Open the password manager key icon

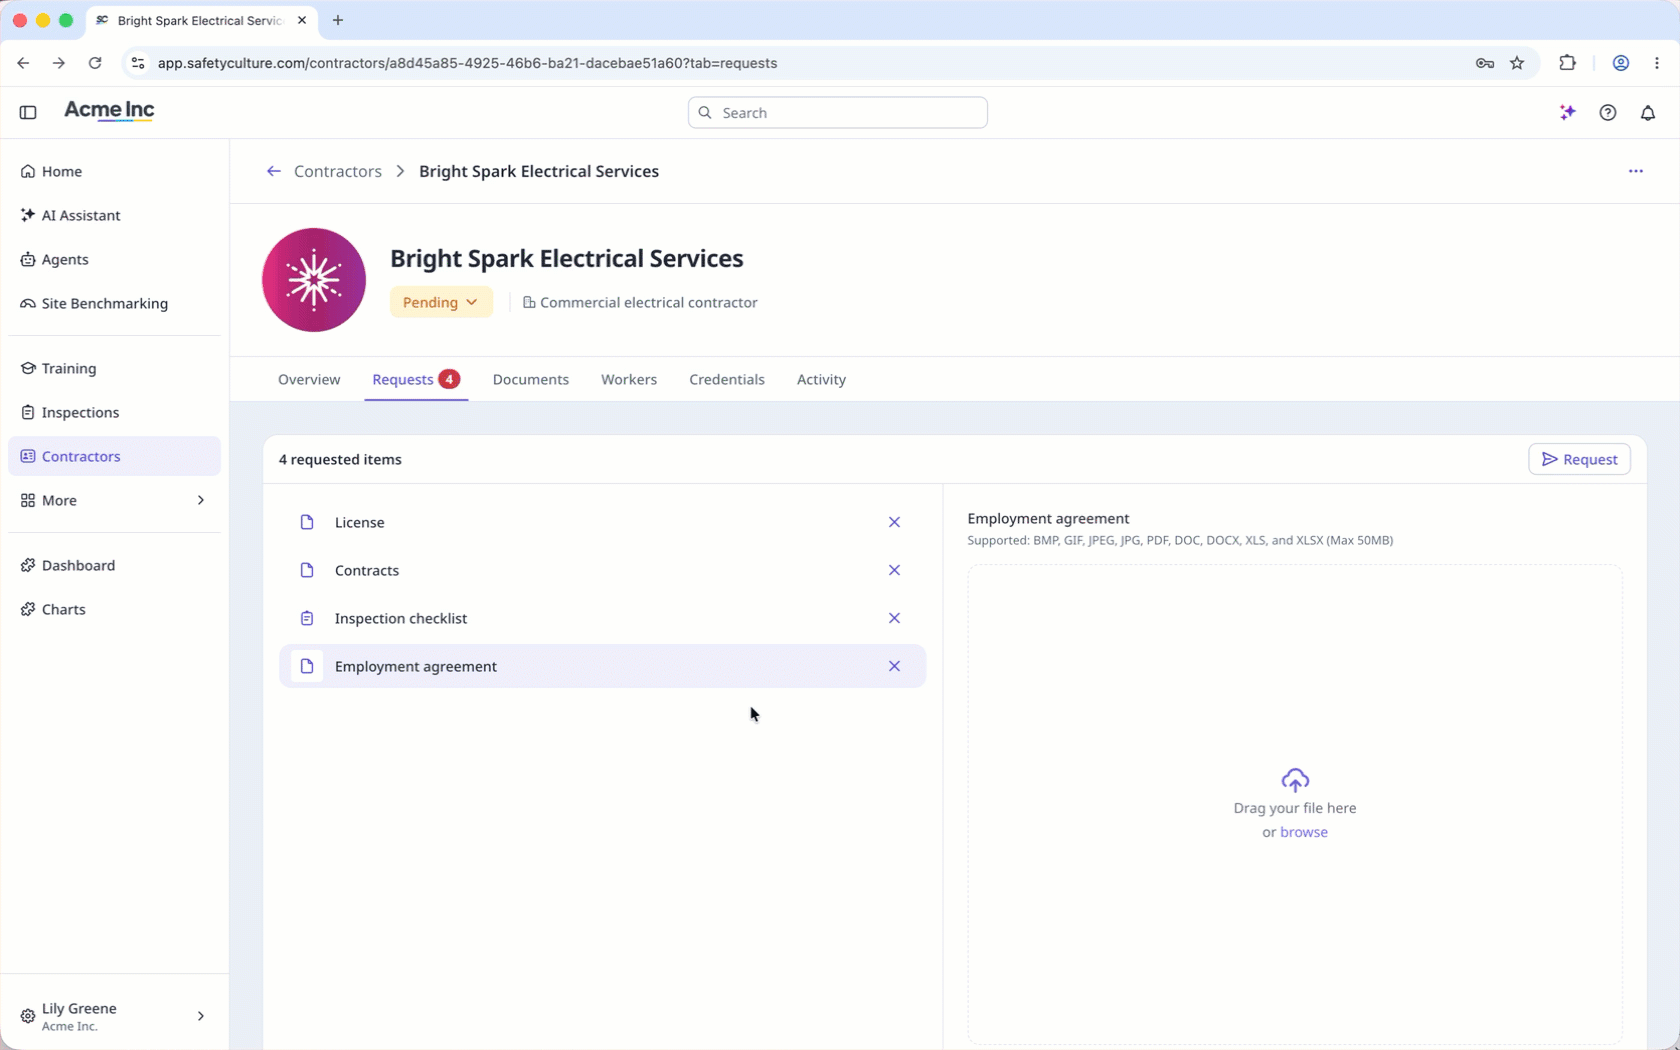tap(1485, 63)
